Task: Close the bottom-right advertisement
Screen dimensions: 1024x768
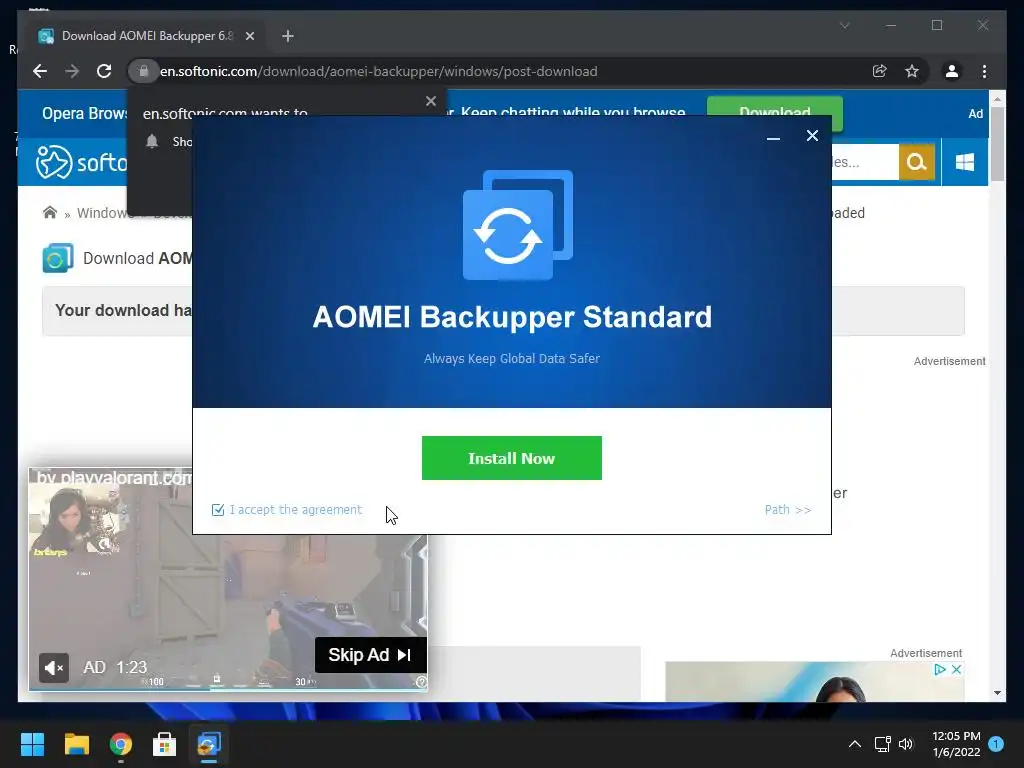Action: 956,669
